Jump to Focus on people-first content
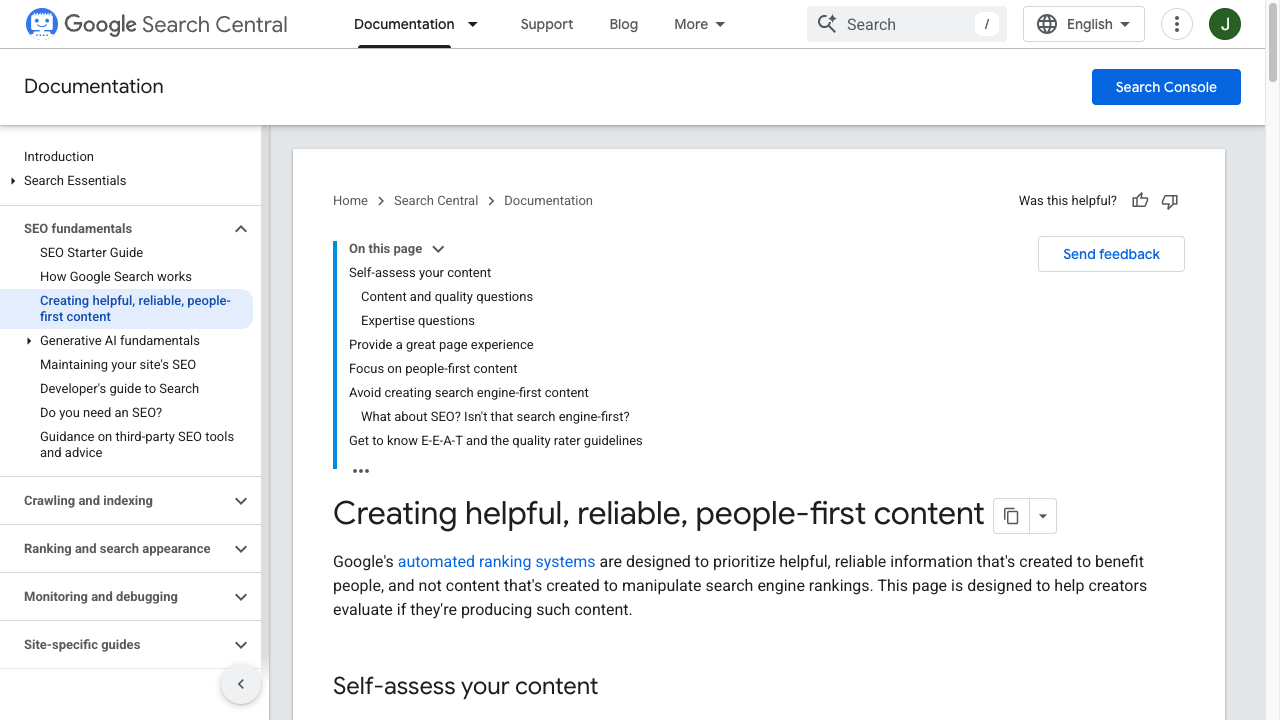The image size is (1280, 720). 433,369
